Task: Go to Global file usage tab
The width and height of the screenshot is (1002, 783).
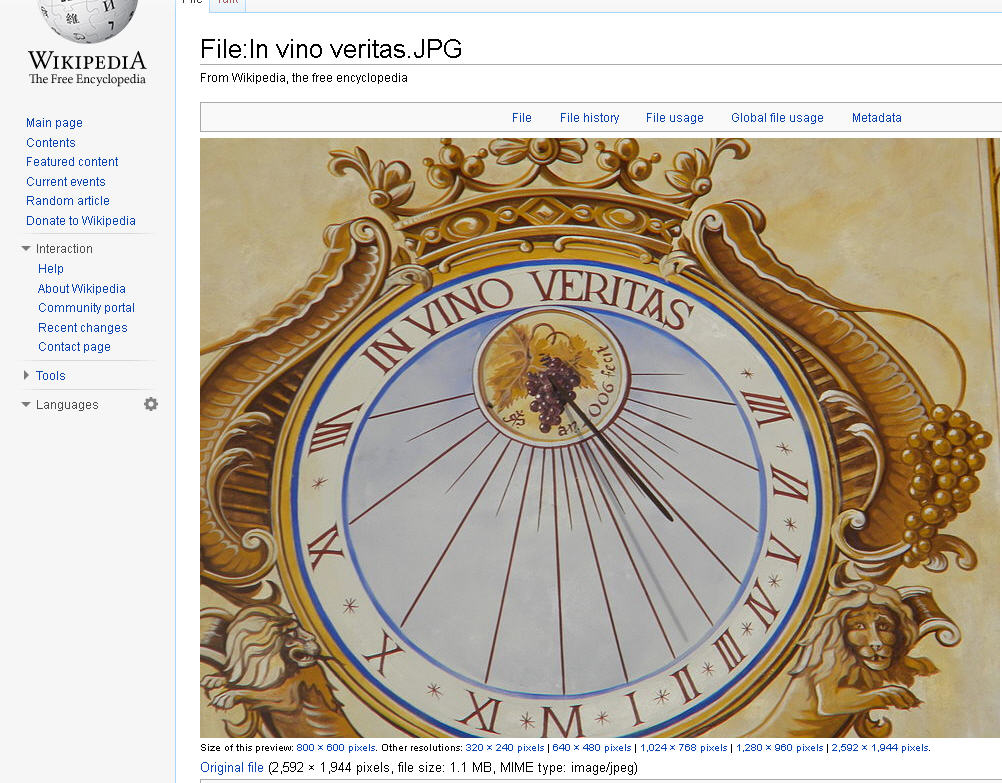Action: 777,118
